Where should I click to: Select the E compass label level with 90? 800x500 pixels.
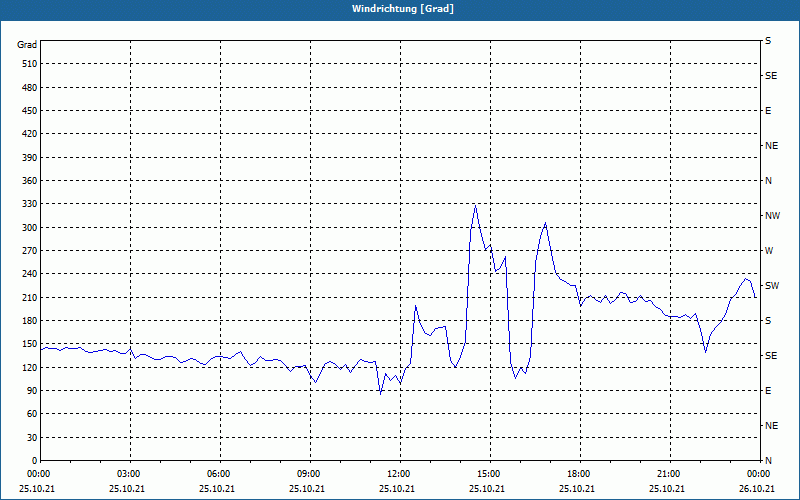[x=768, y=391]
